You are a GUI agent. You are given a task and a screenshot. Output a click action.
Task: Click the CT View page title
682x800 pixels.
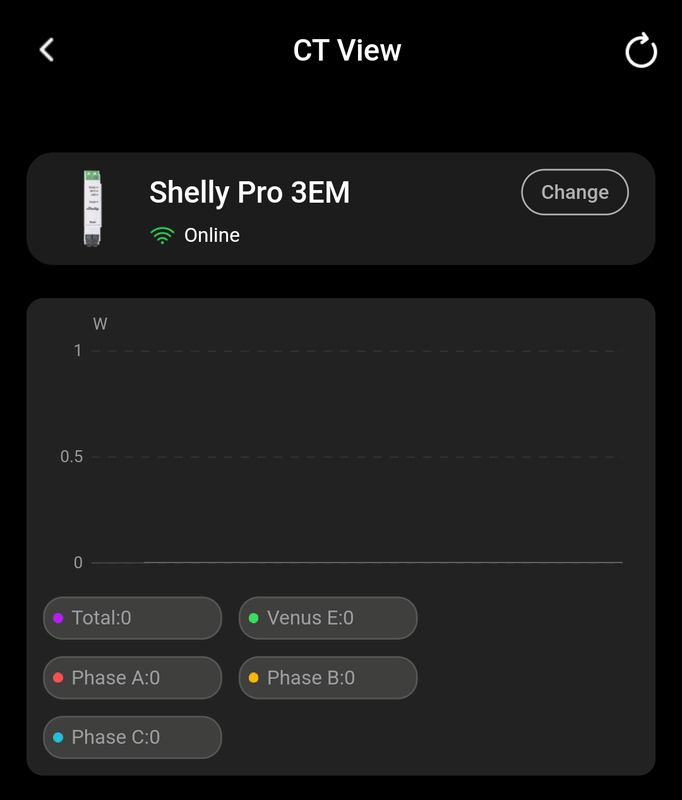tap(347, 50)
